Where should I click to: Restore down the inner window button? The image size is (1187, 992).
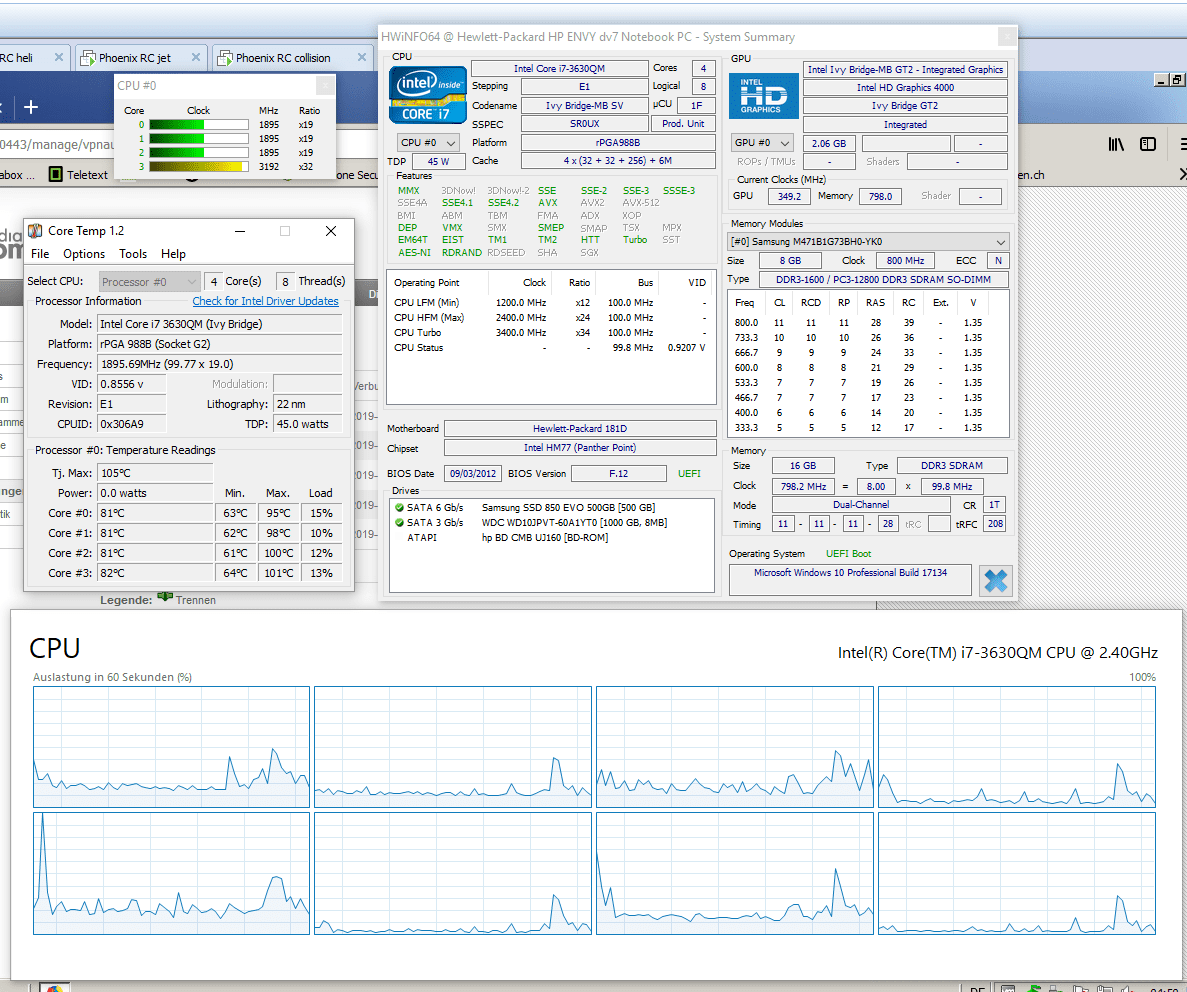tap(1176, 80)
